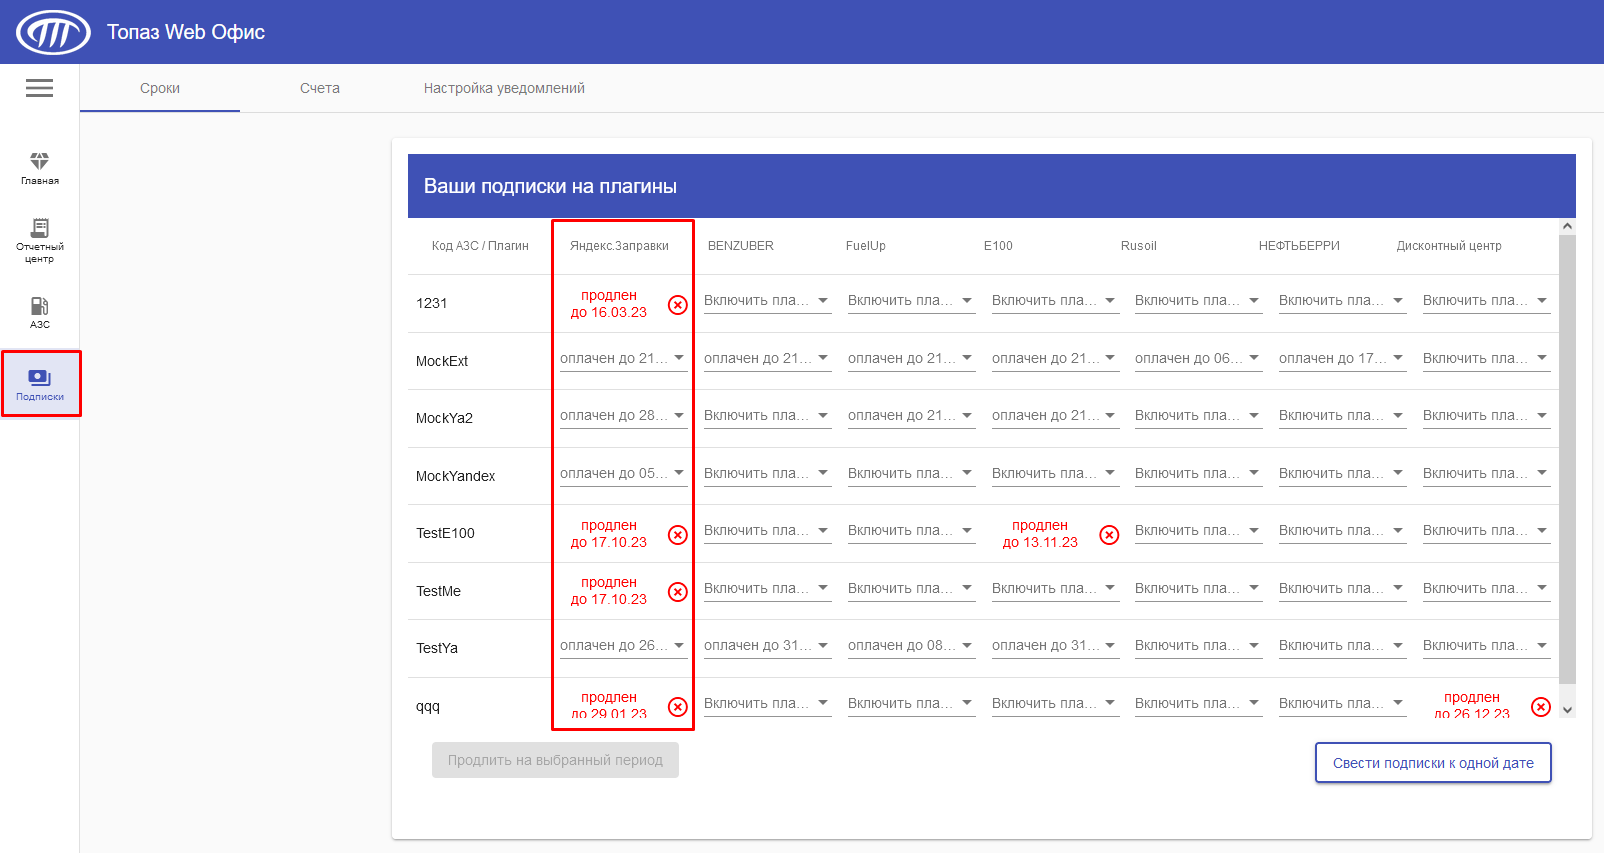Open НЕФТЬБЕРРИ dropdown for MockExt row
Screen dimensions: 1604x853
tap(1342, 358)
